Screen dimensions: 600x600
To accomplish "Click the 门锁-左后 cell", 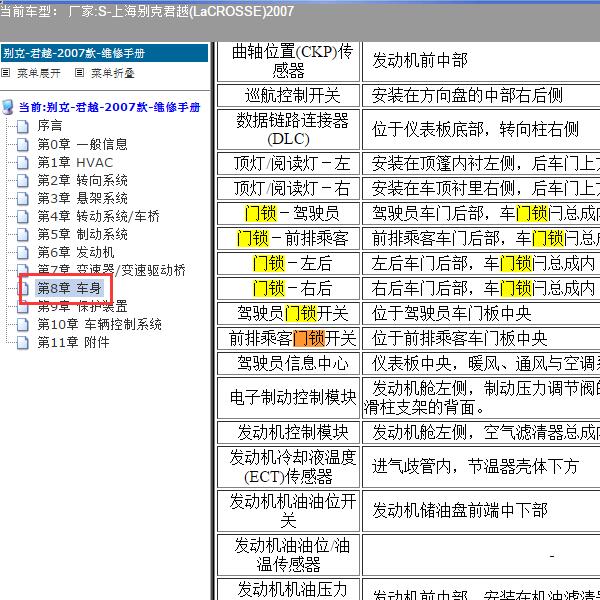I will (x=289, y=263).
